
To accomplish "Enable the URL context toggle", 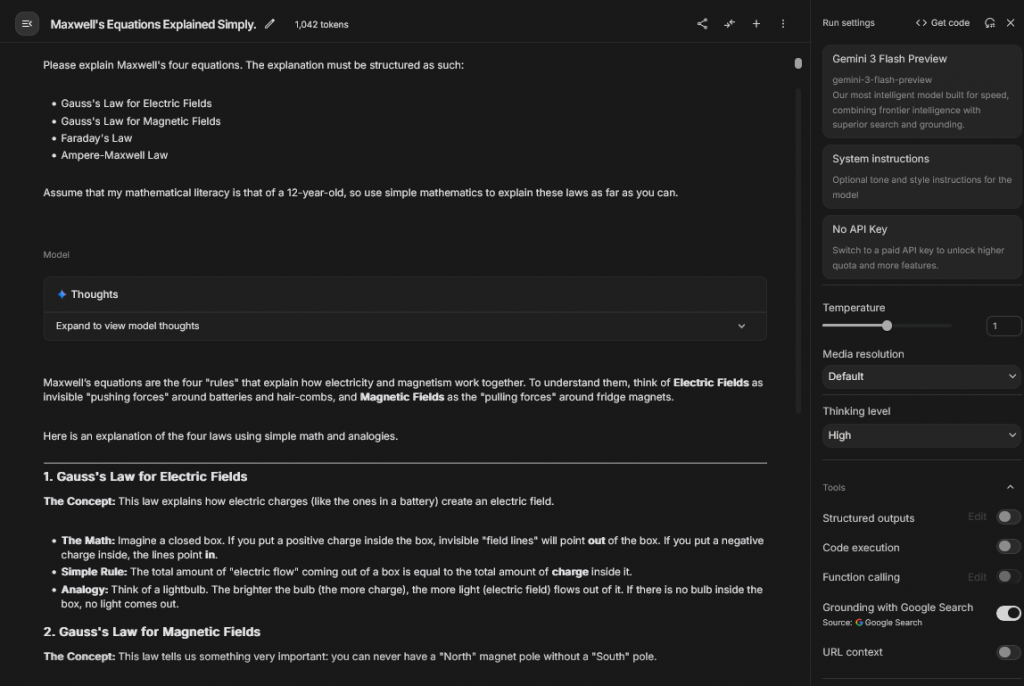I will [x=1008, y=652].
